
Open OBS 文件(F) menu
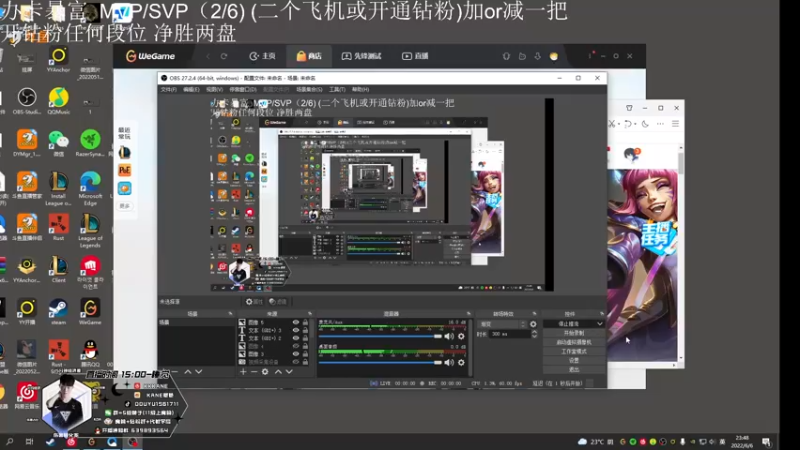click(168, 89)
